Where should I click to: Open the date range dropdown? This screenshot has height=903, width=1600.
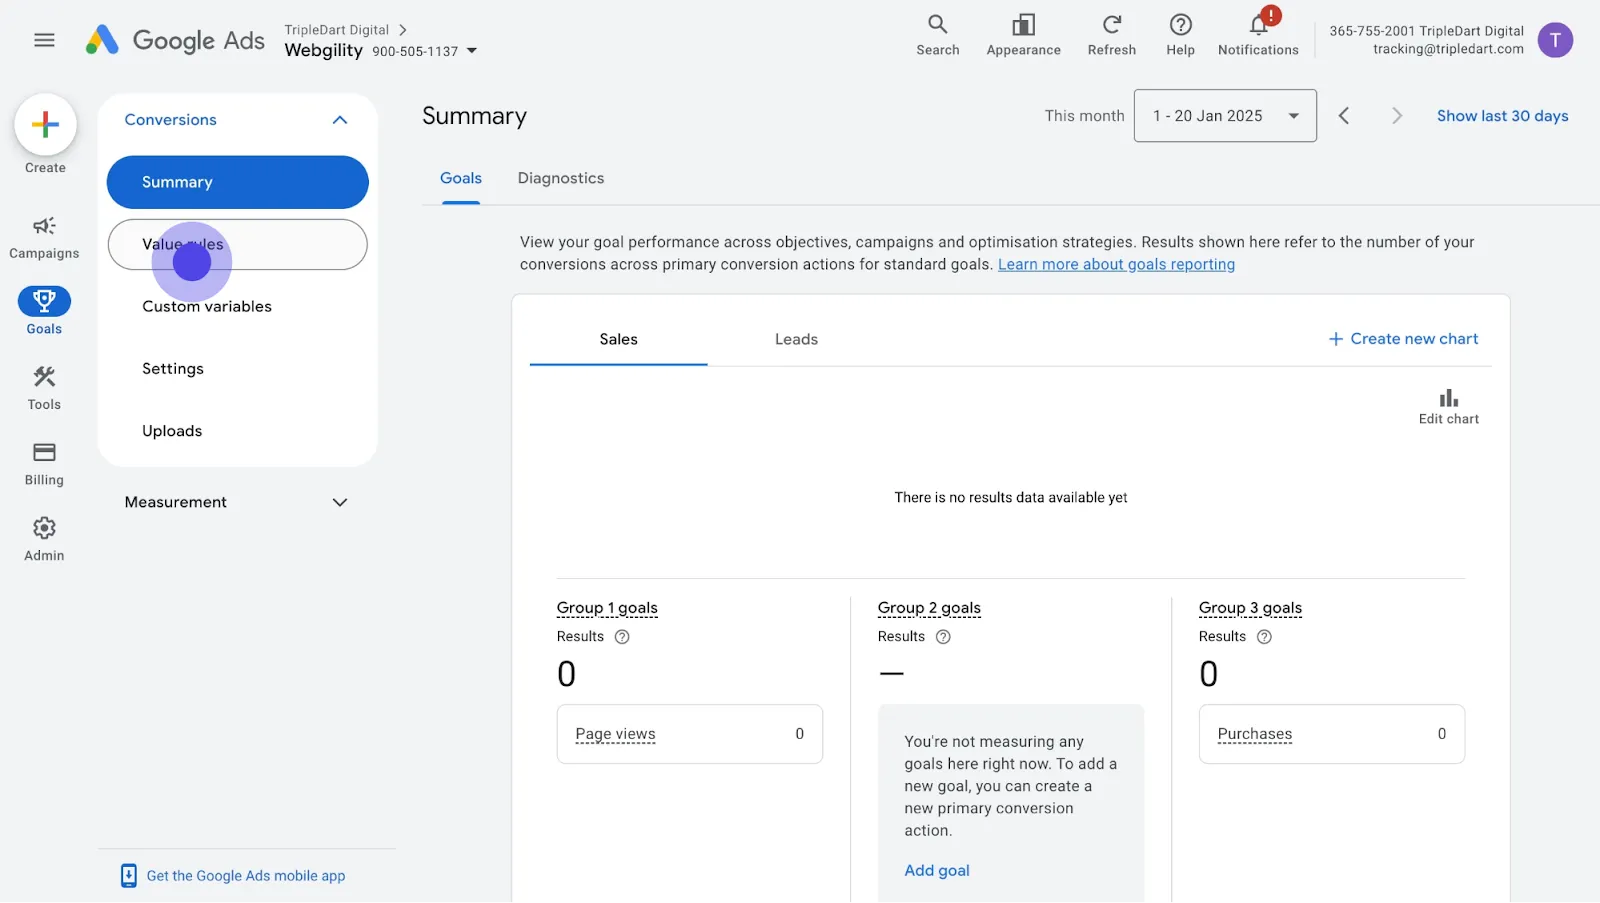1225,116
